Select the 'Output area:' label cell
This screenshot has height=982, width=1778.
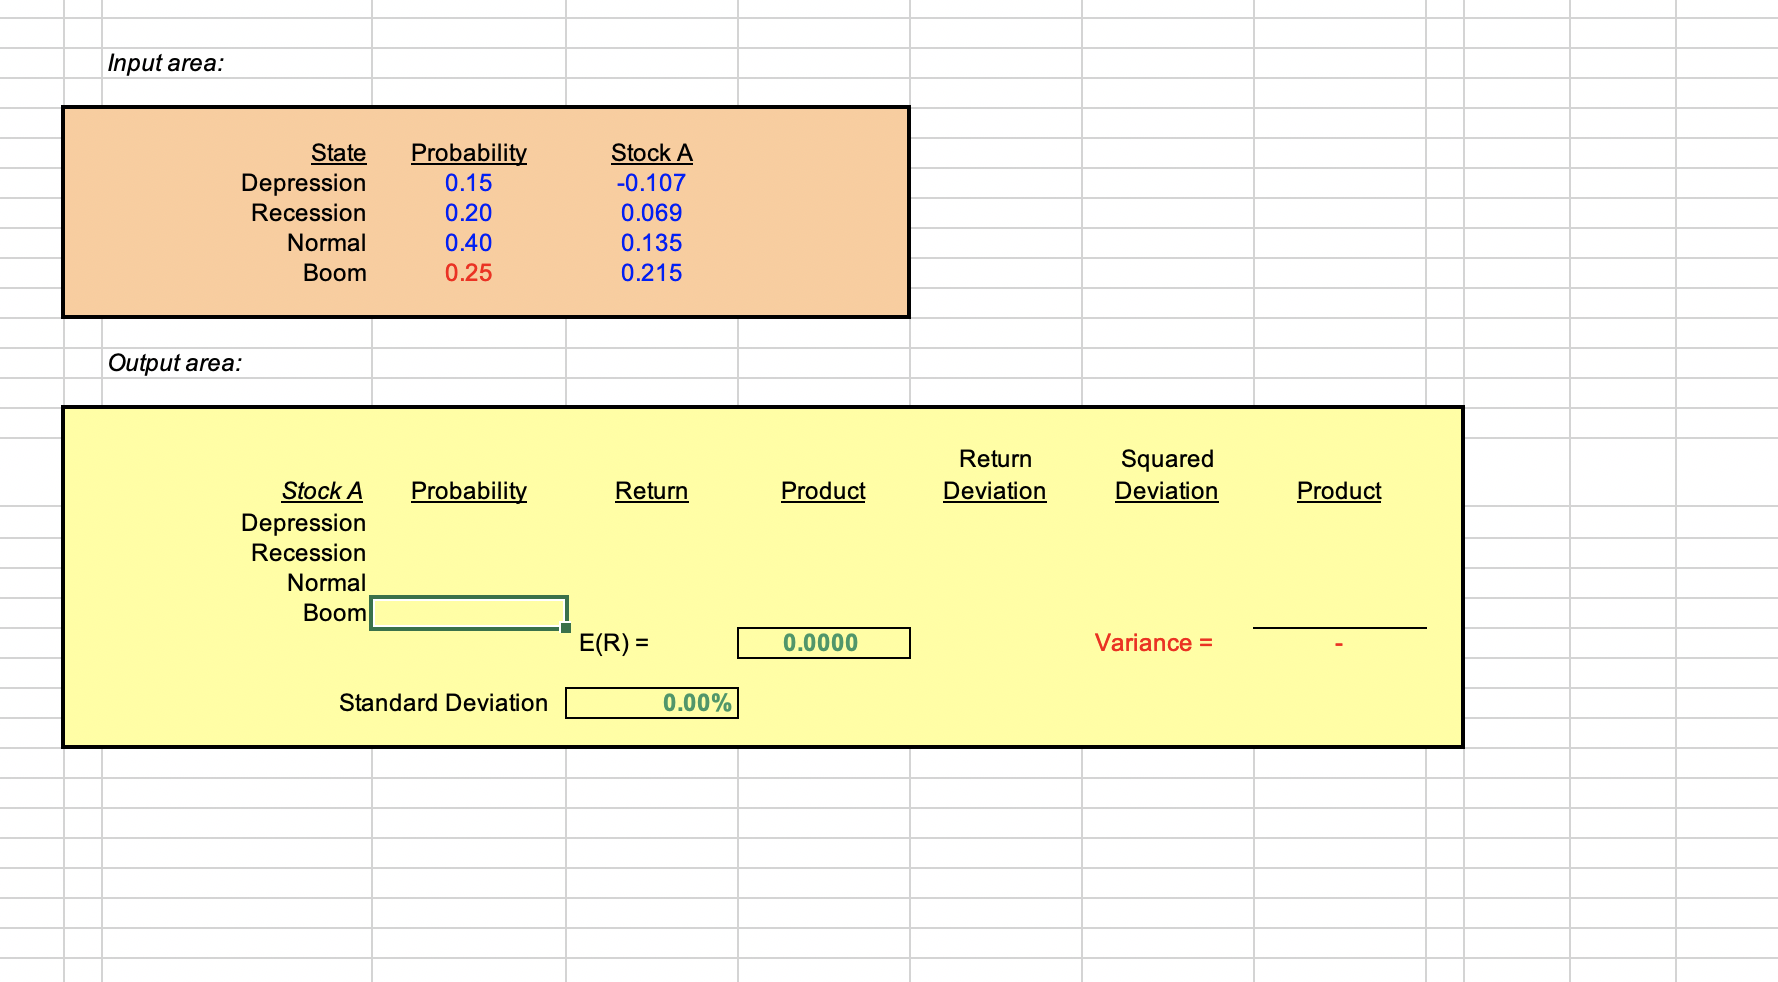coord(175,363)
